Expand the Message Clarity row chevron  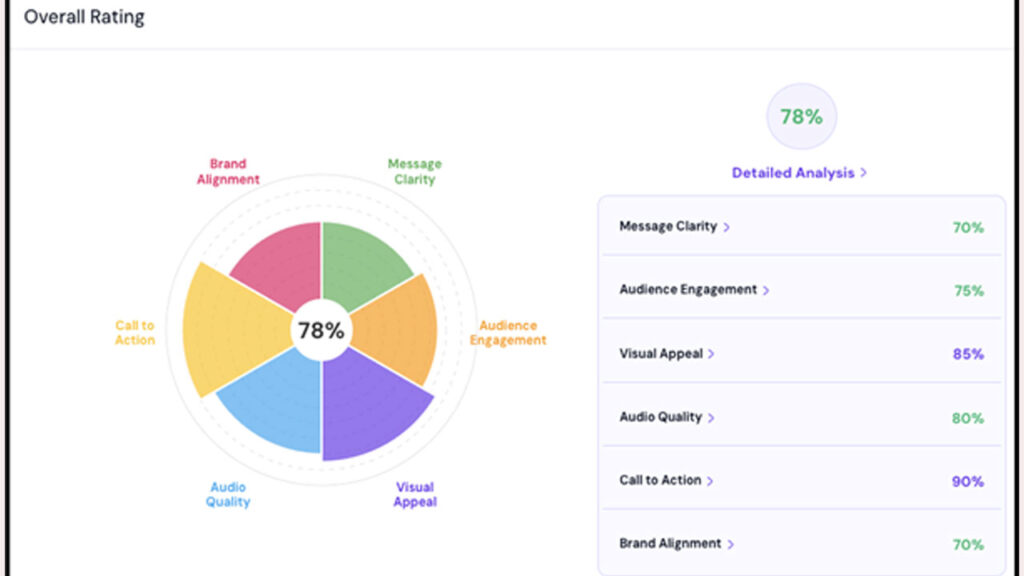(727, 227)
